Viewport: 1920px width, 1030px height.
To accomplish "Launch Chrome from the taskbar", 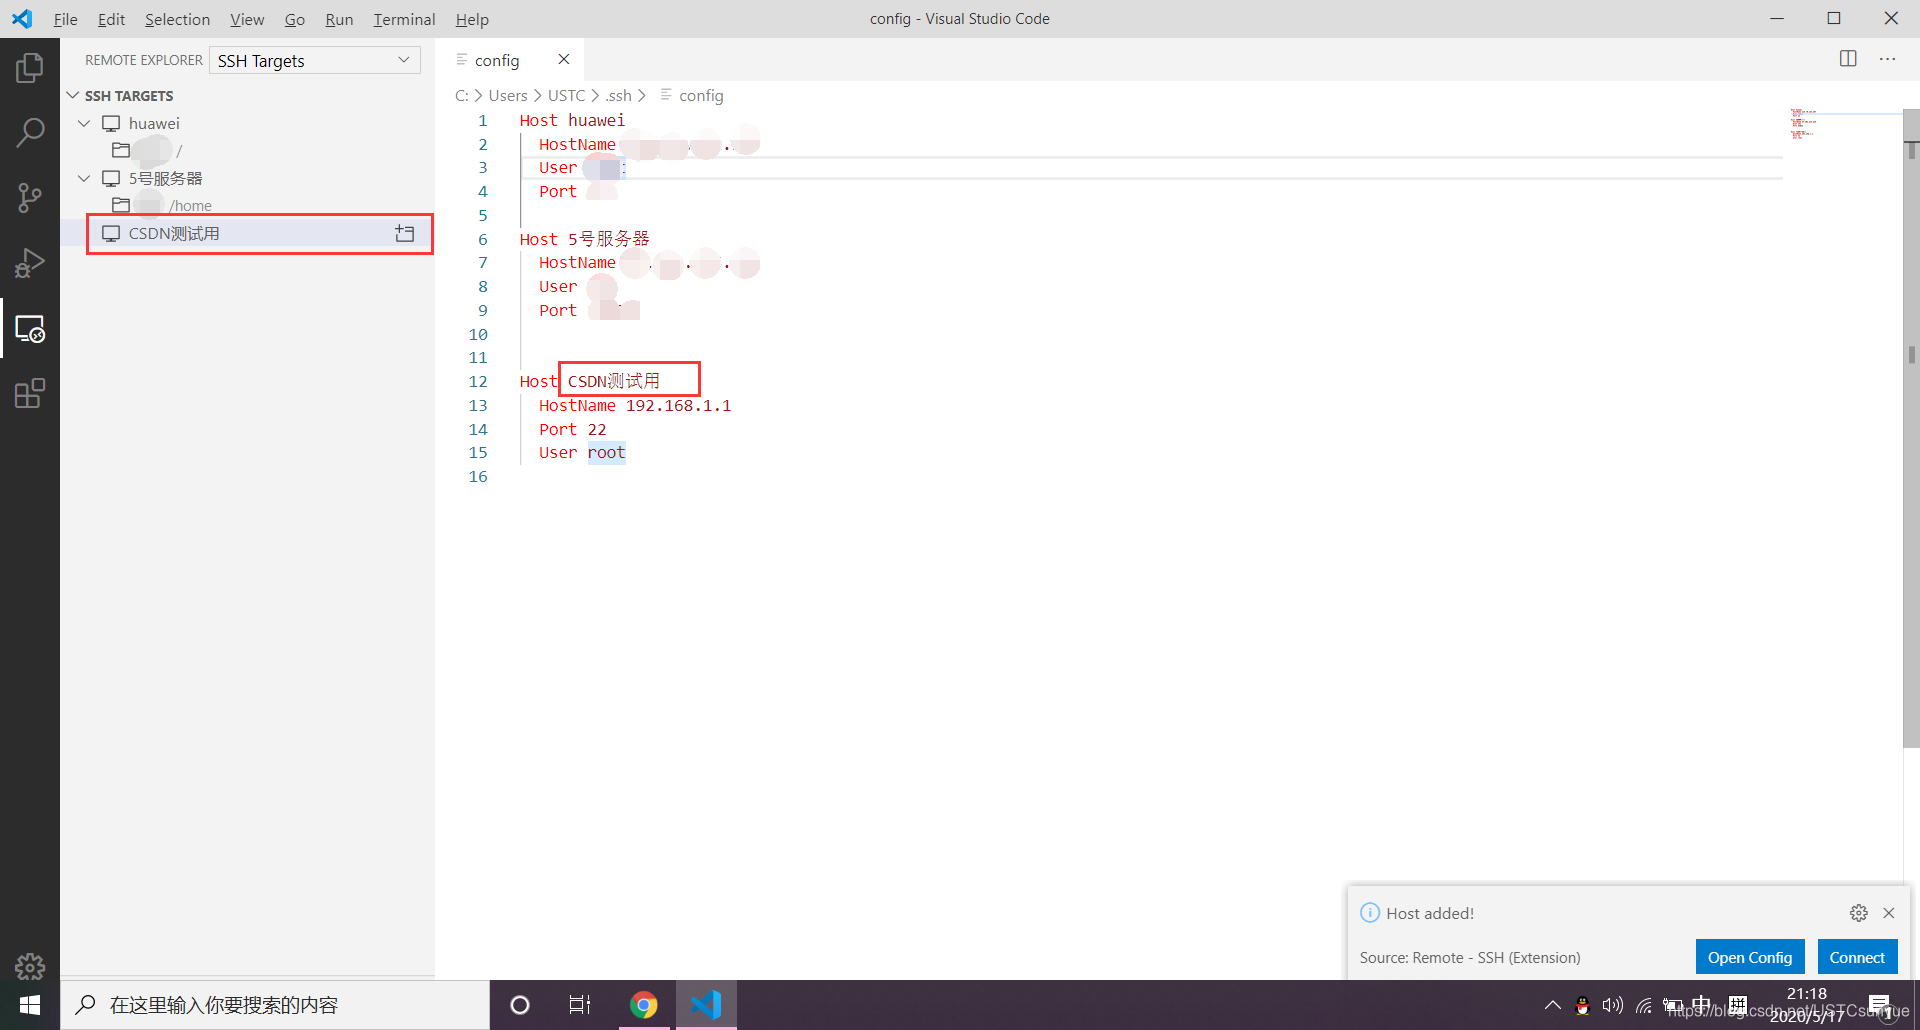I will pyautogui.click(x=644, y=1005).
